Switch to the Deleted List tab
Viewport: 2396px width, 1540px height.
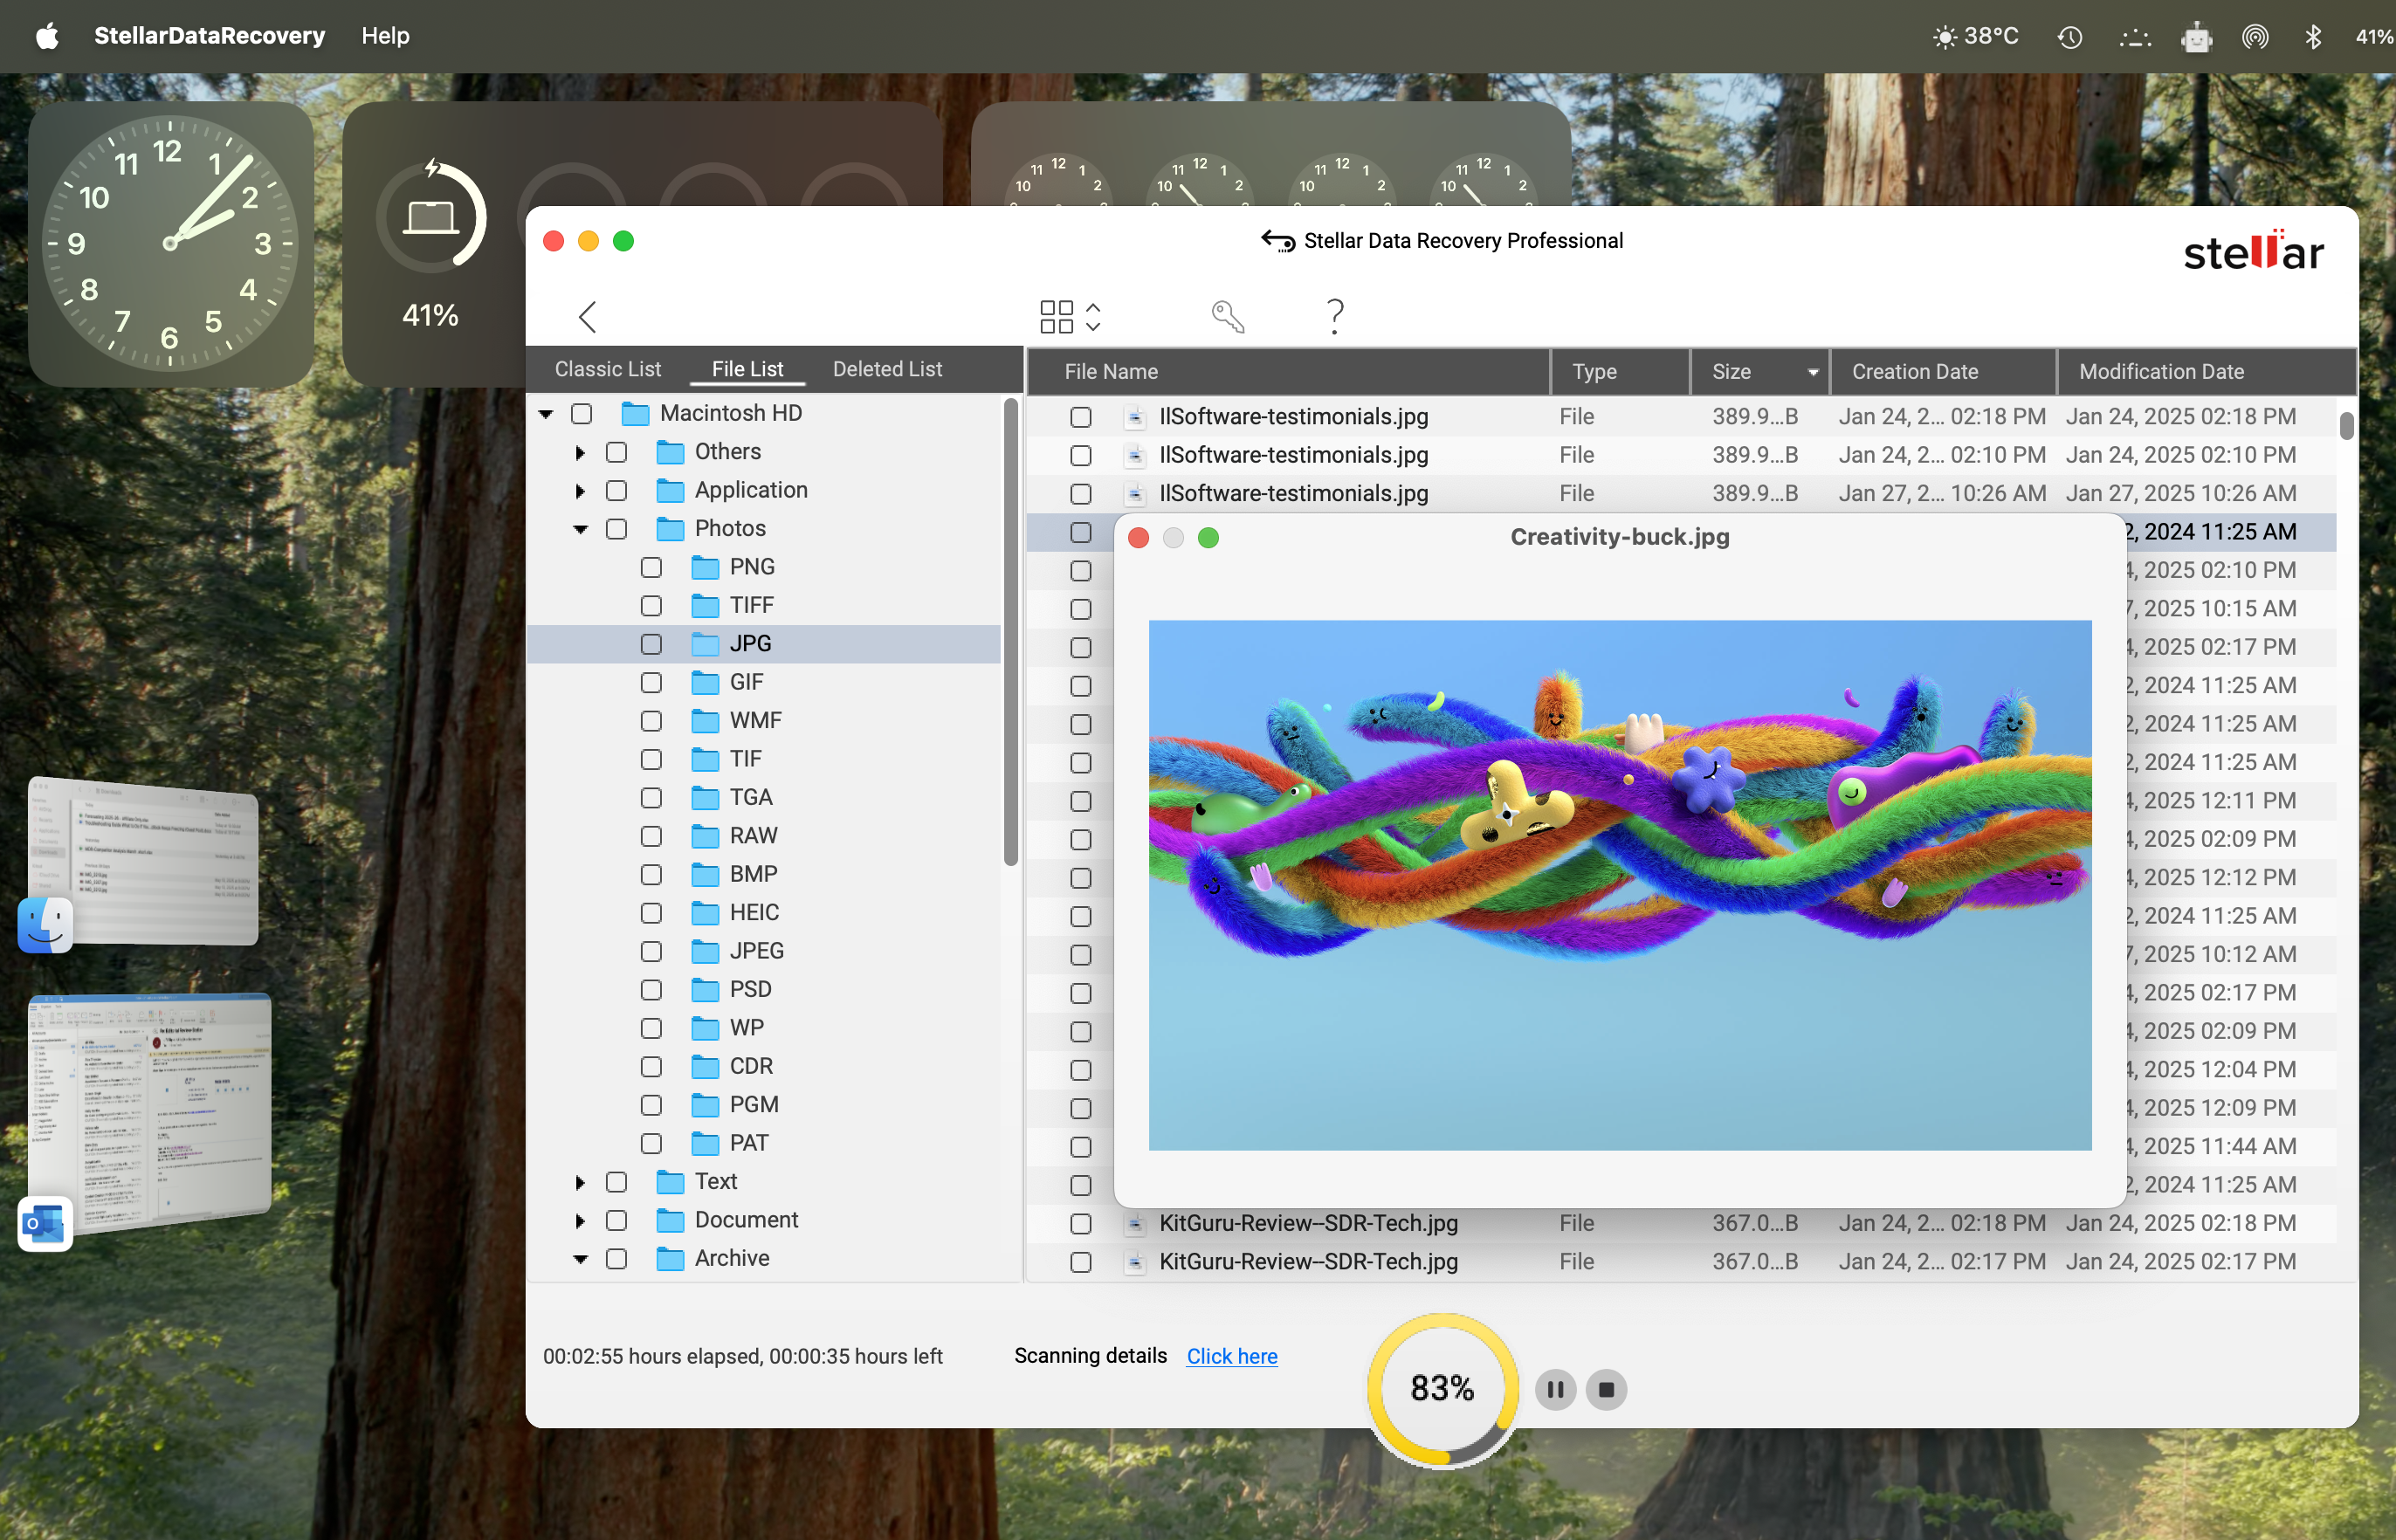pos(887,369)
